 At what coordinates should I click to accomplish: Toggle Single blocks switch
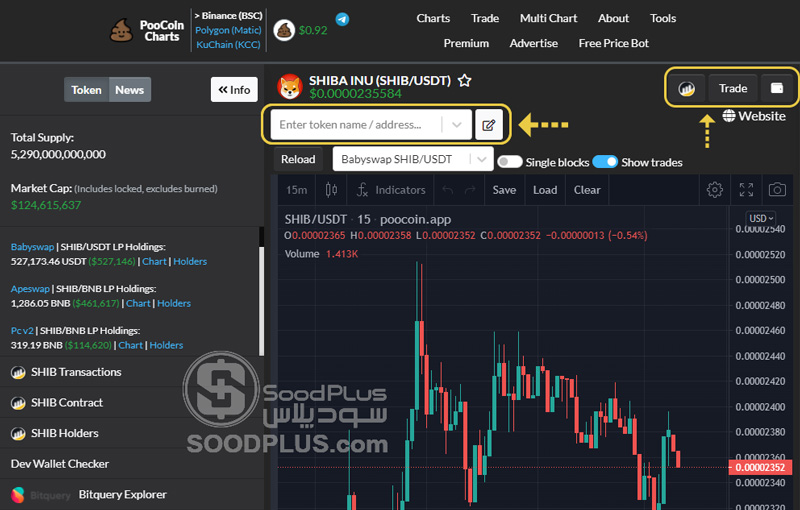click(x=510, y=162)
